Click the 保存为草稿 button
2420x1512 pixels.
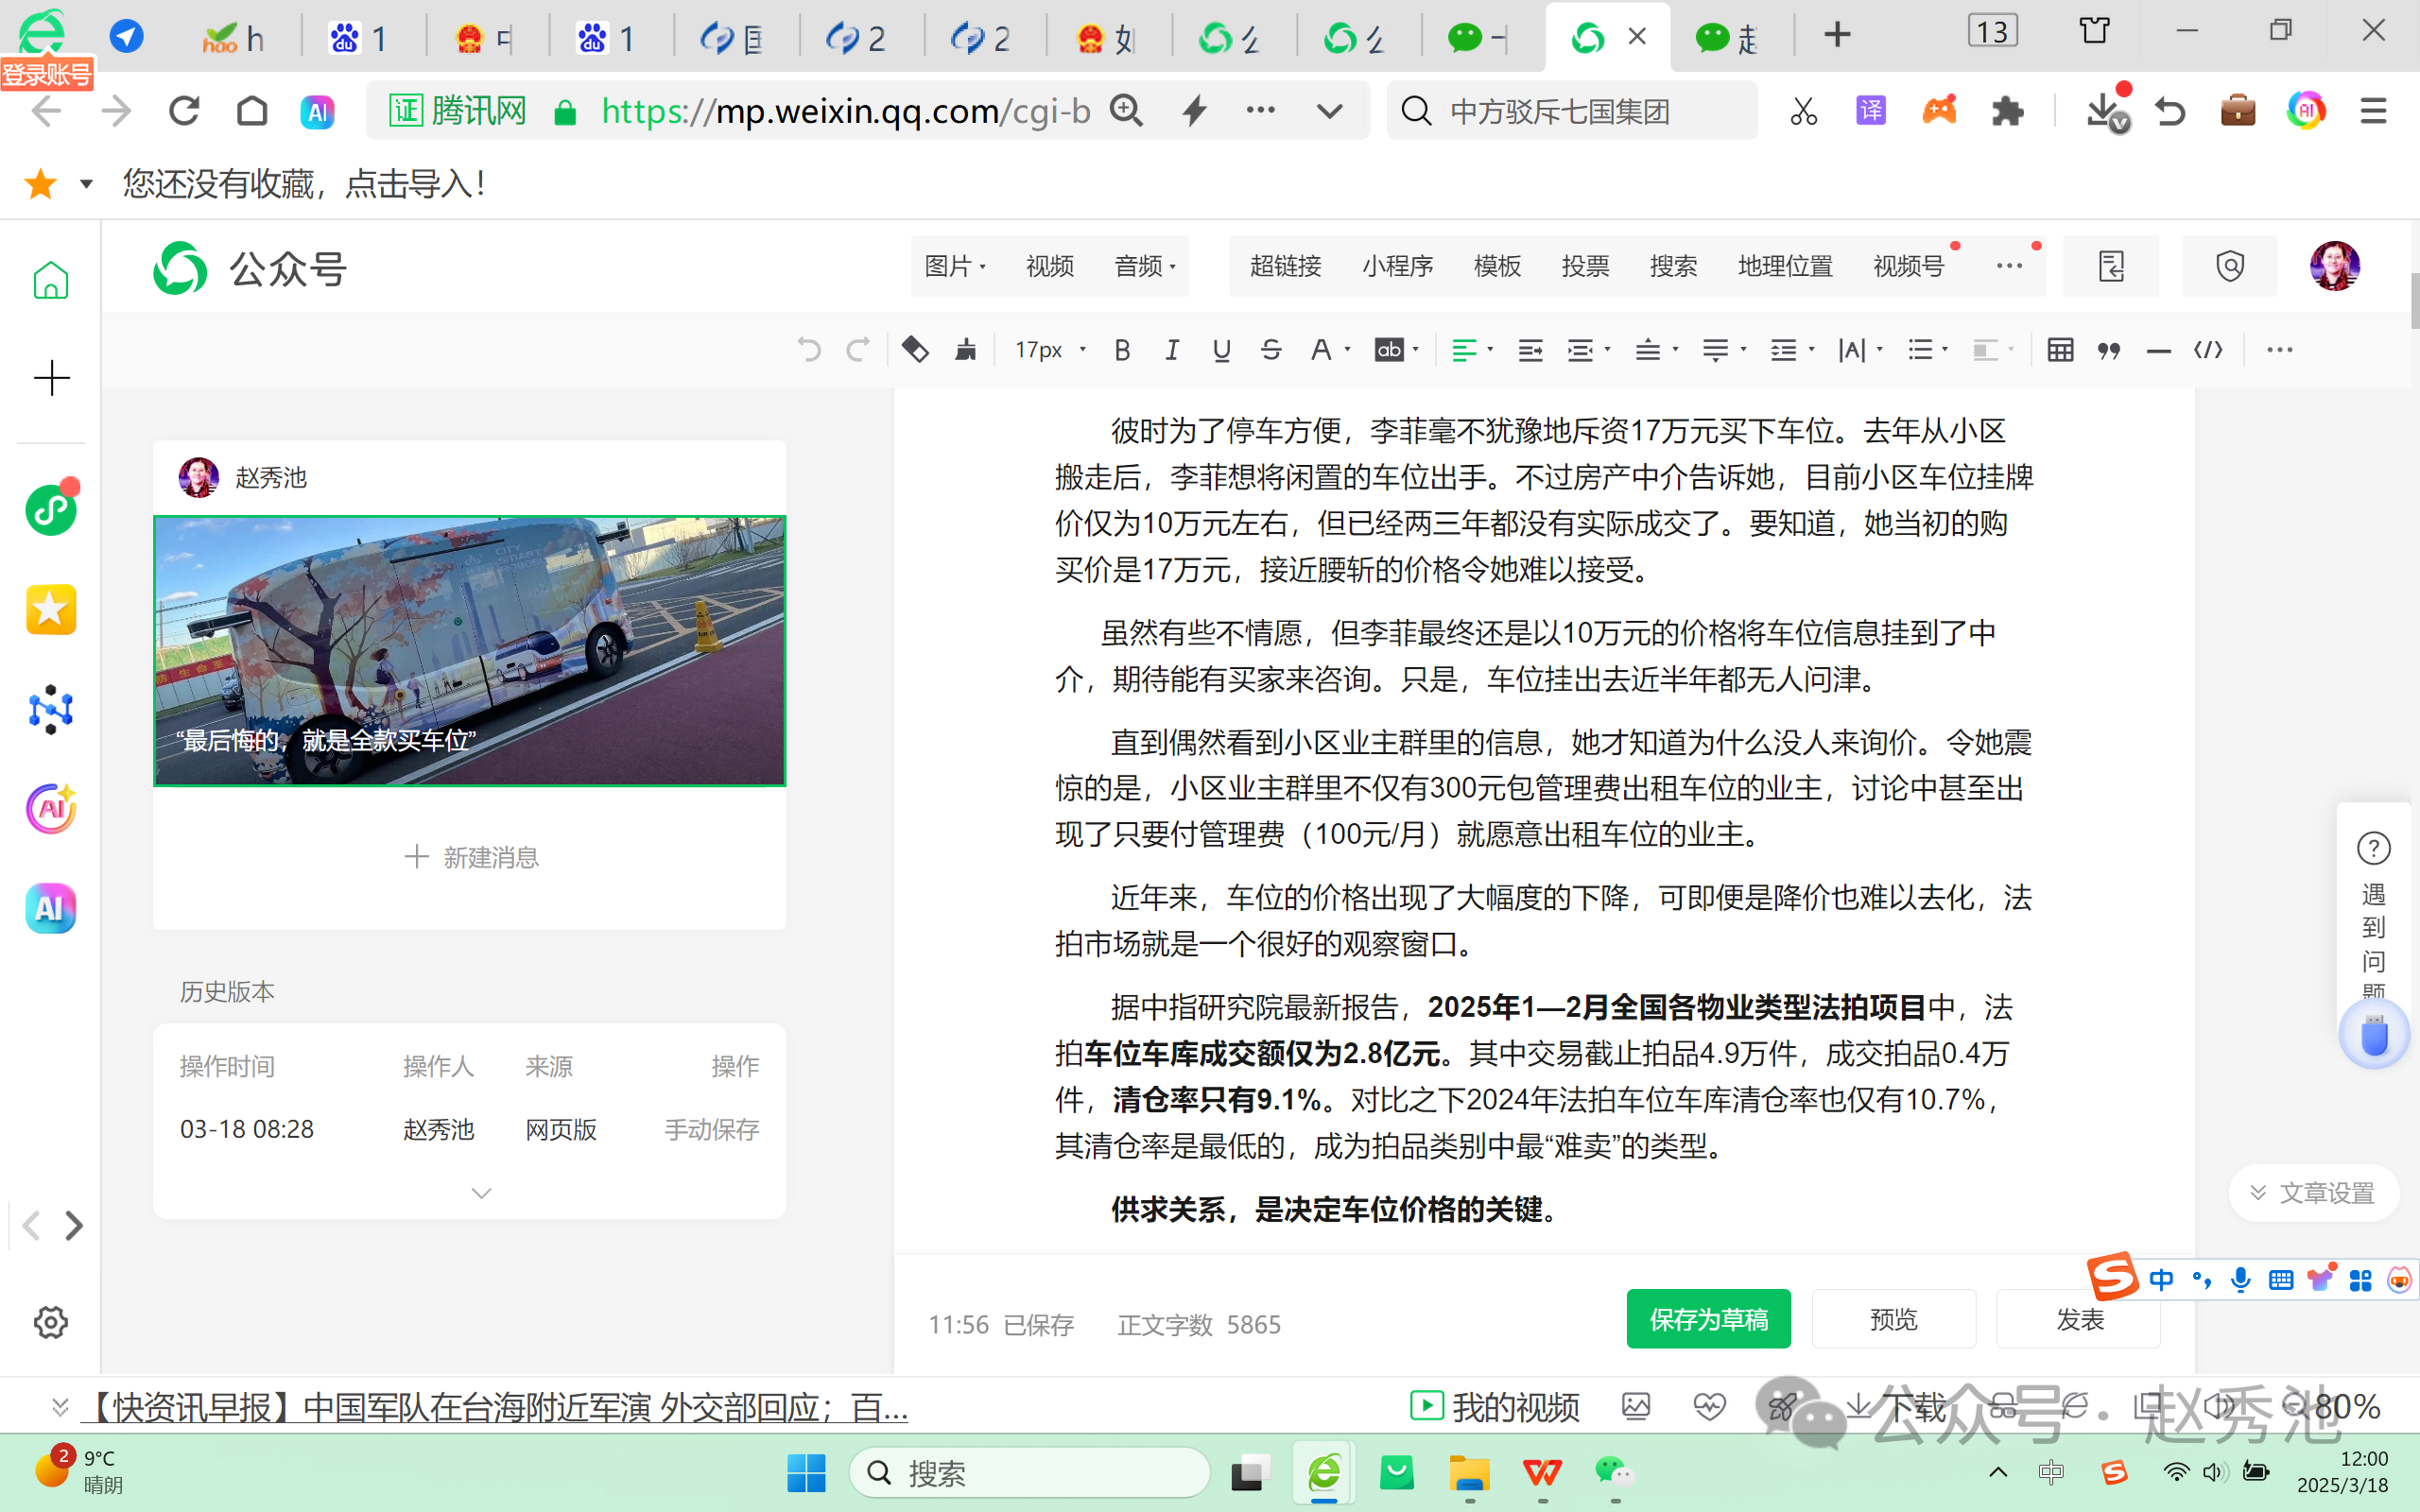pyautogui.click(x=1708, y=1318)
